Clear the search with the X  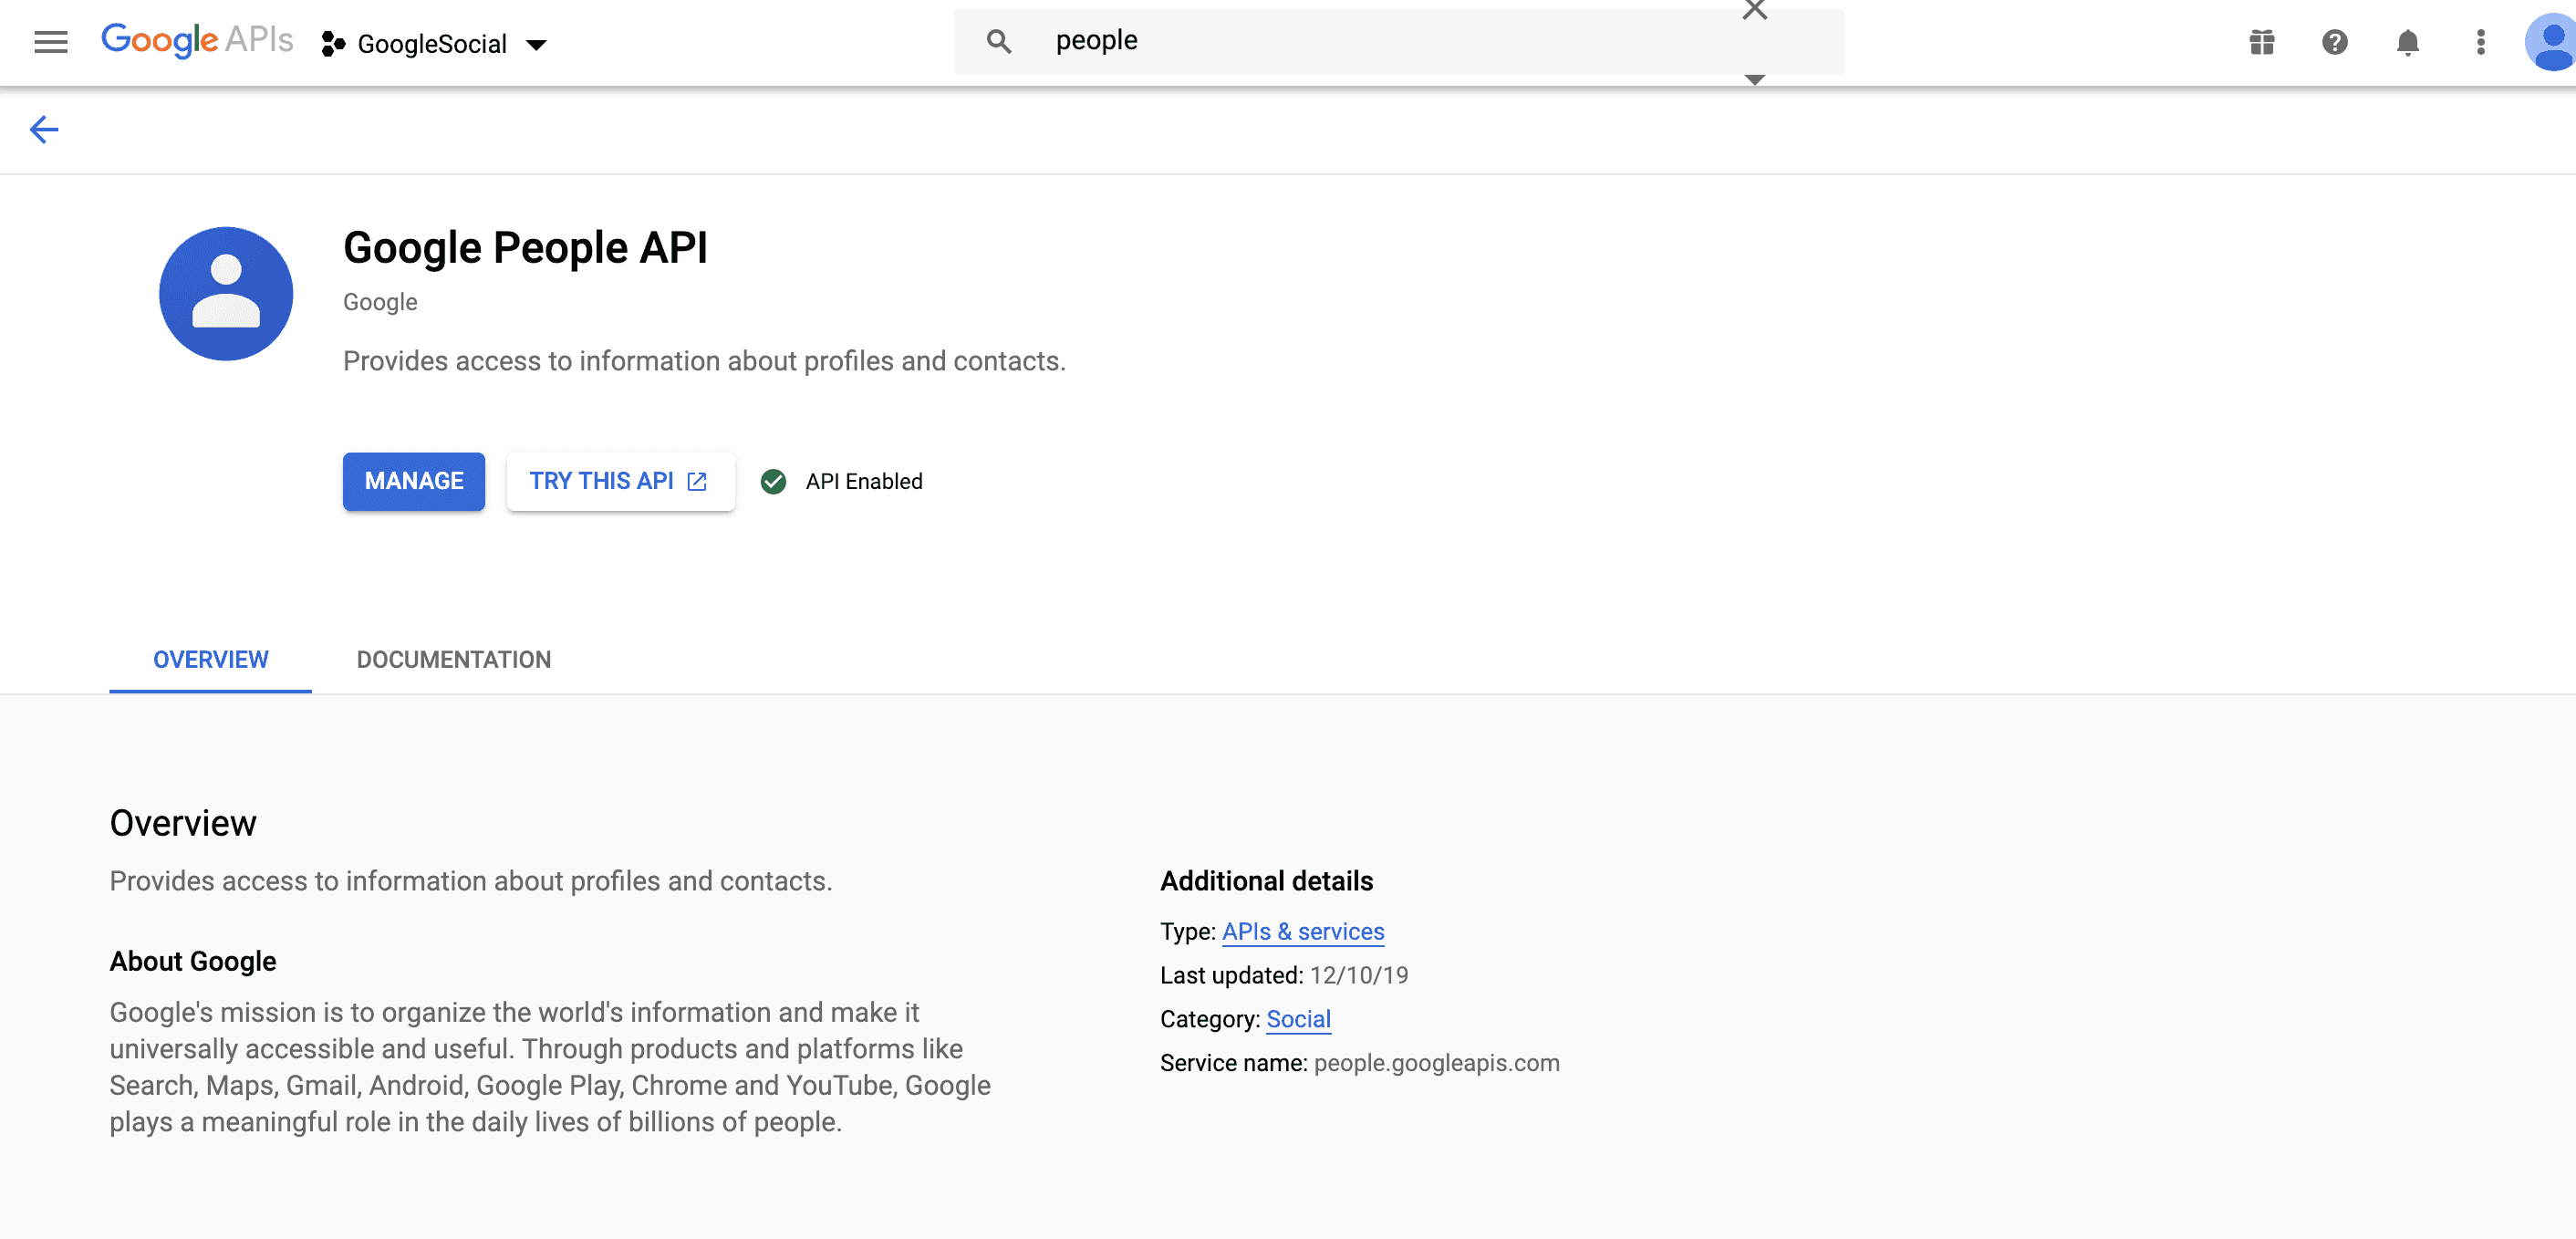pos(1754,11)
